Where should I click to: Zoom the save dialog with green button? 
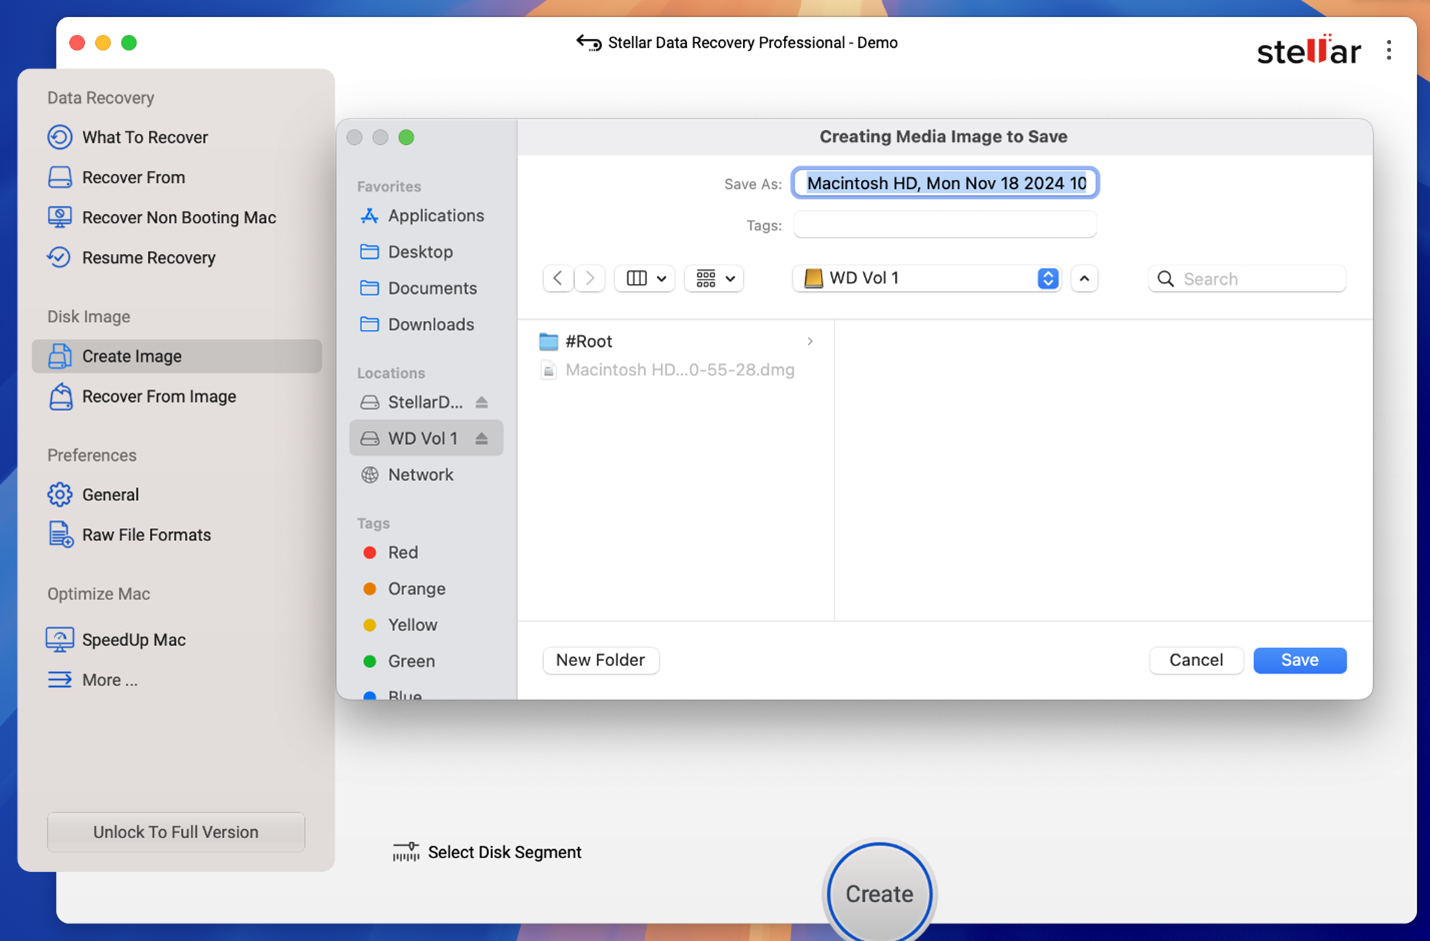(x=406, y=137)
